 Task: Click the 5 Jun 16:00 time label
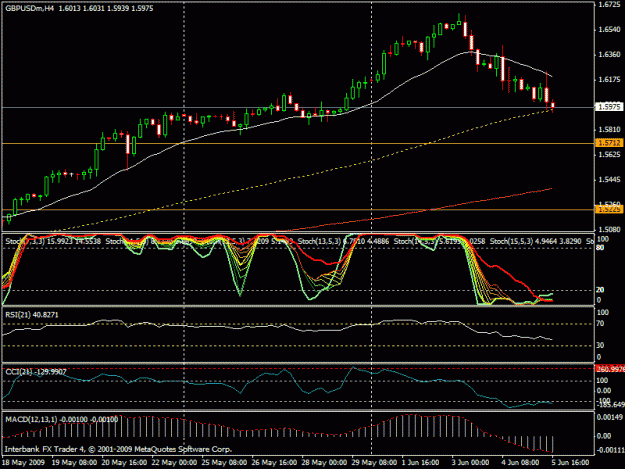point(570,463)
